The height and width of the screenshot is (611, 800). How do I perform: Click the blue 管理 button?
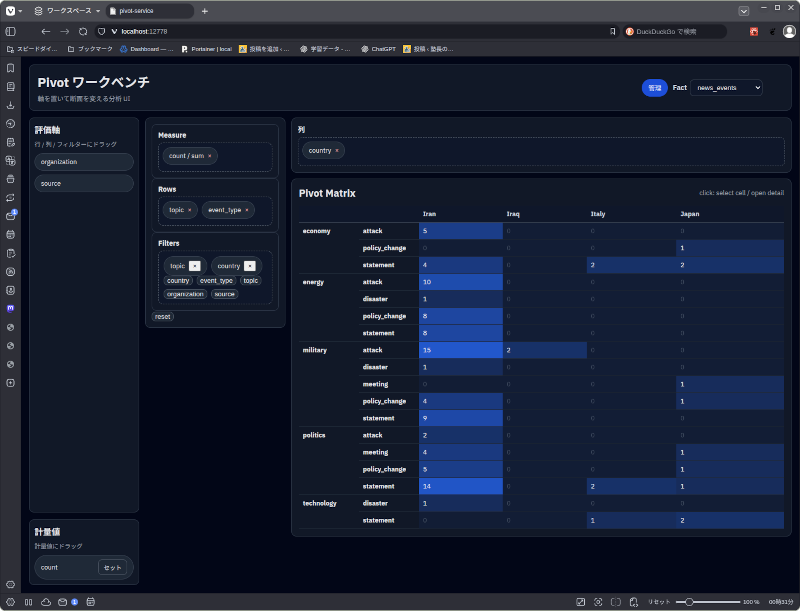pyautogui.click(x=654, y=88)
